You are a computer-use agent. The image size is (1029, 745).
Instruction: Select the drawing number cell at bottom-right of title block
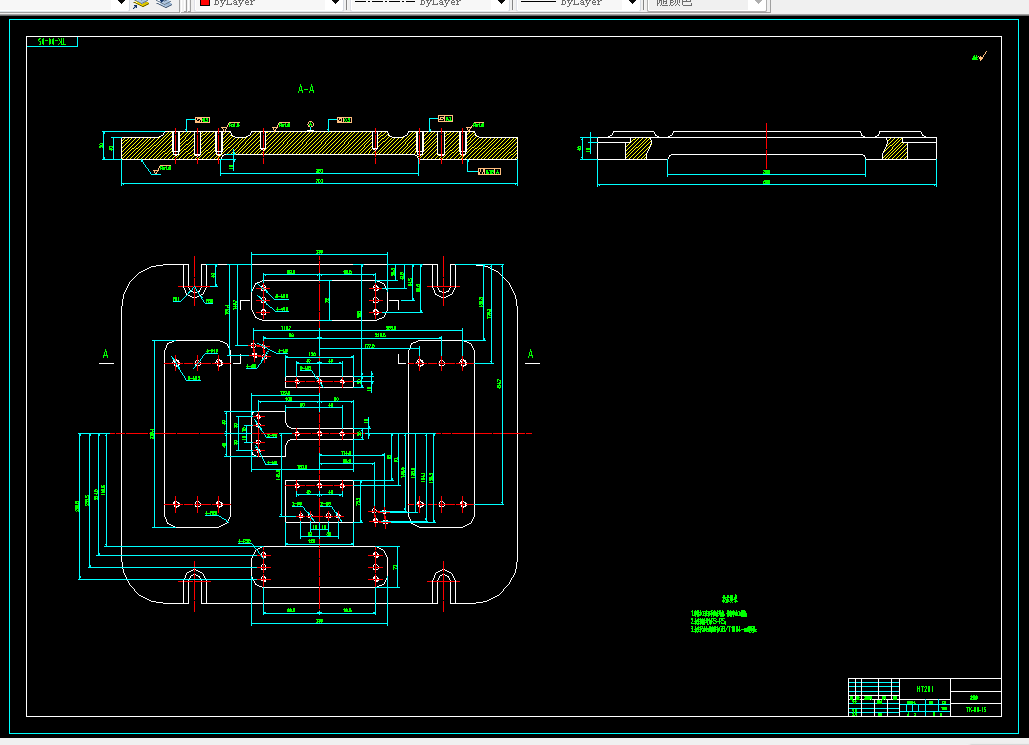(976, 710)
